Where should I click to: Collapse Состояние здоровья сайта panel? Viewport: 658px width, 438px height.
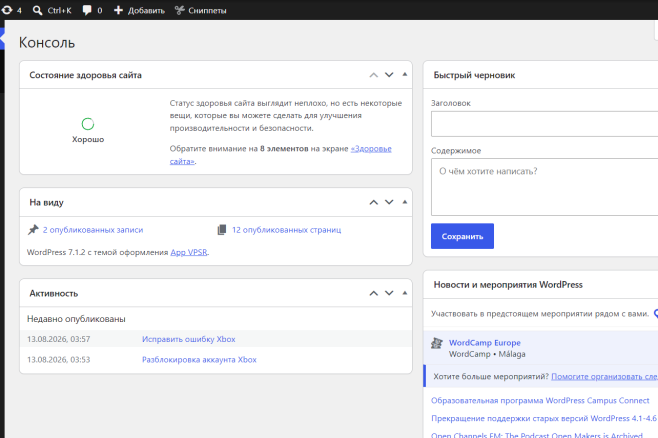click(405, 75)
